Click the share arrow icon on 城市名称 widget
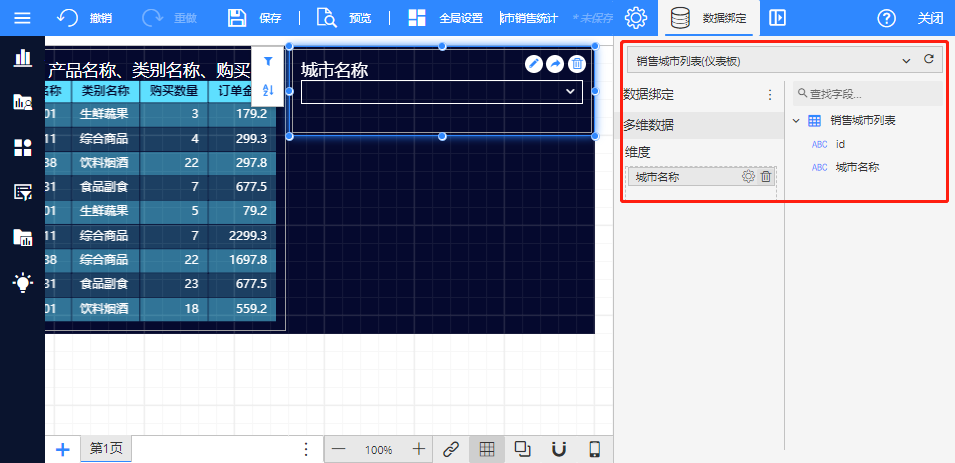 [555, 64]
